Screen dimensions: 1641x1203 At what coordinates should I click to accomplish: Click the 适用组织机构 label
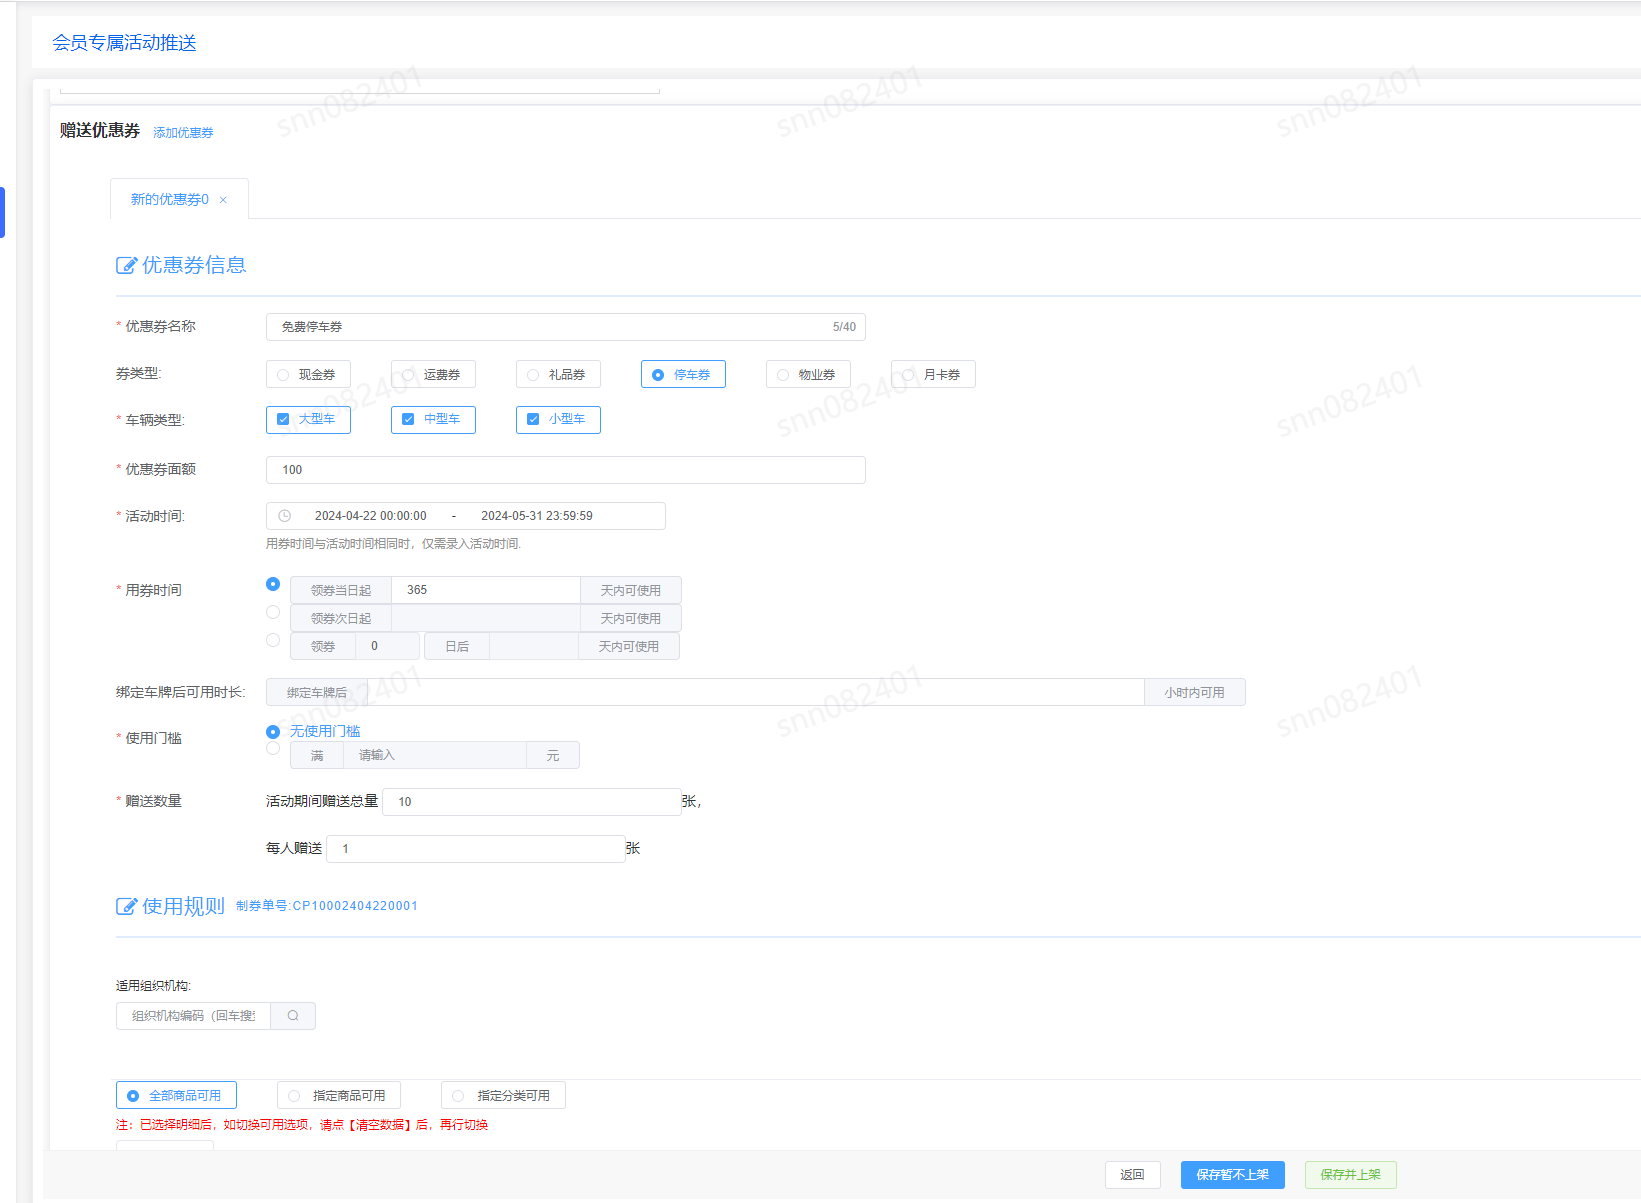tap(153, 986)
